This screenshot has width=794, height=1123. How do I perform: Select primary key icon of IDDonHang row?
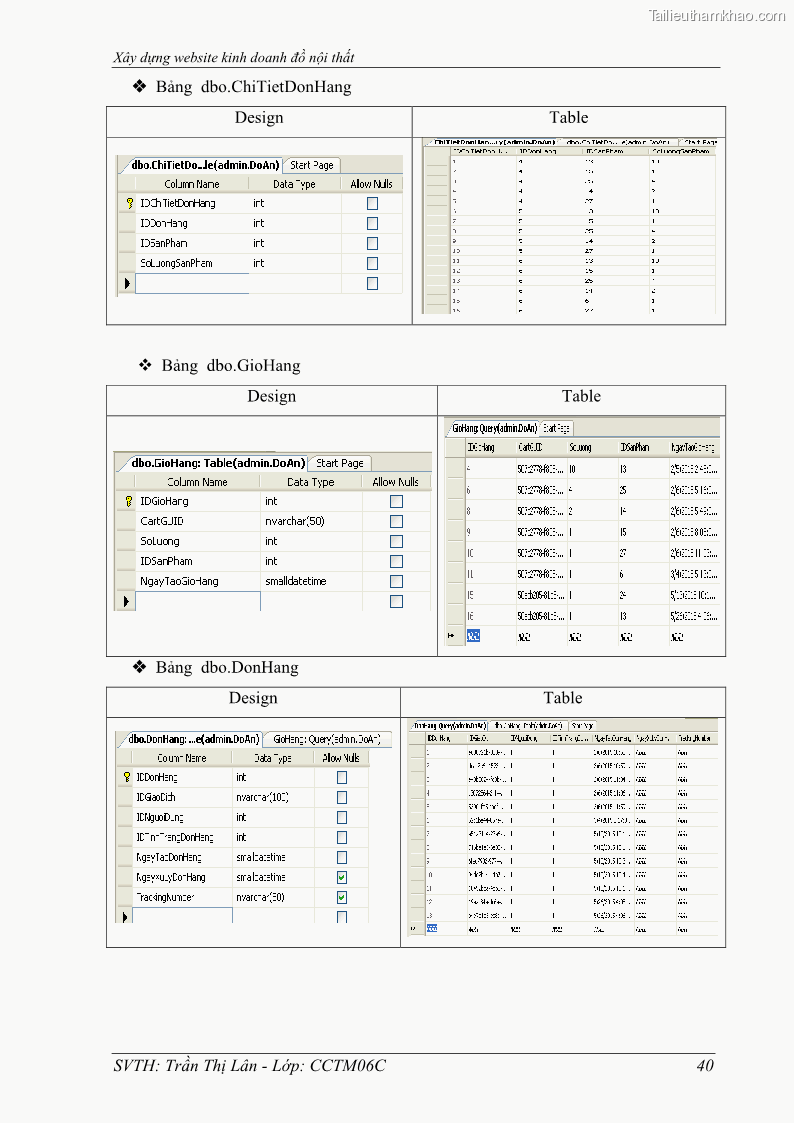[126, 777]
